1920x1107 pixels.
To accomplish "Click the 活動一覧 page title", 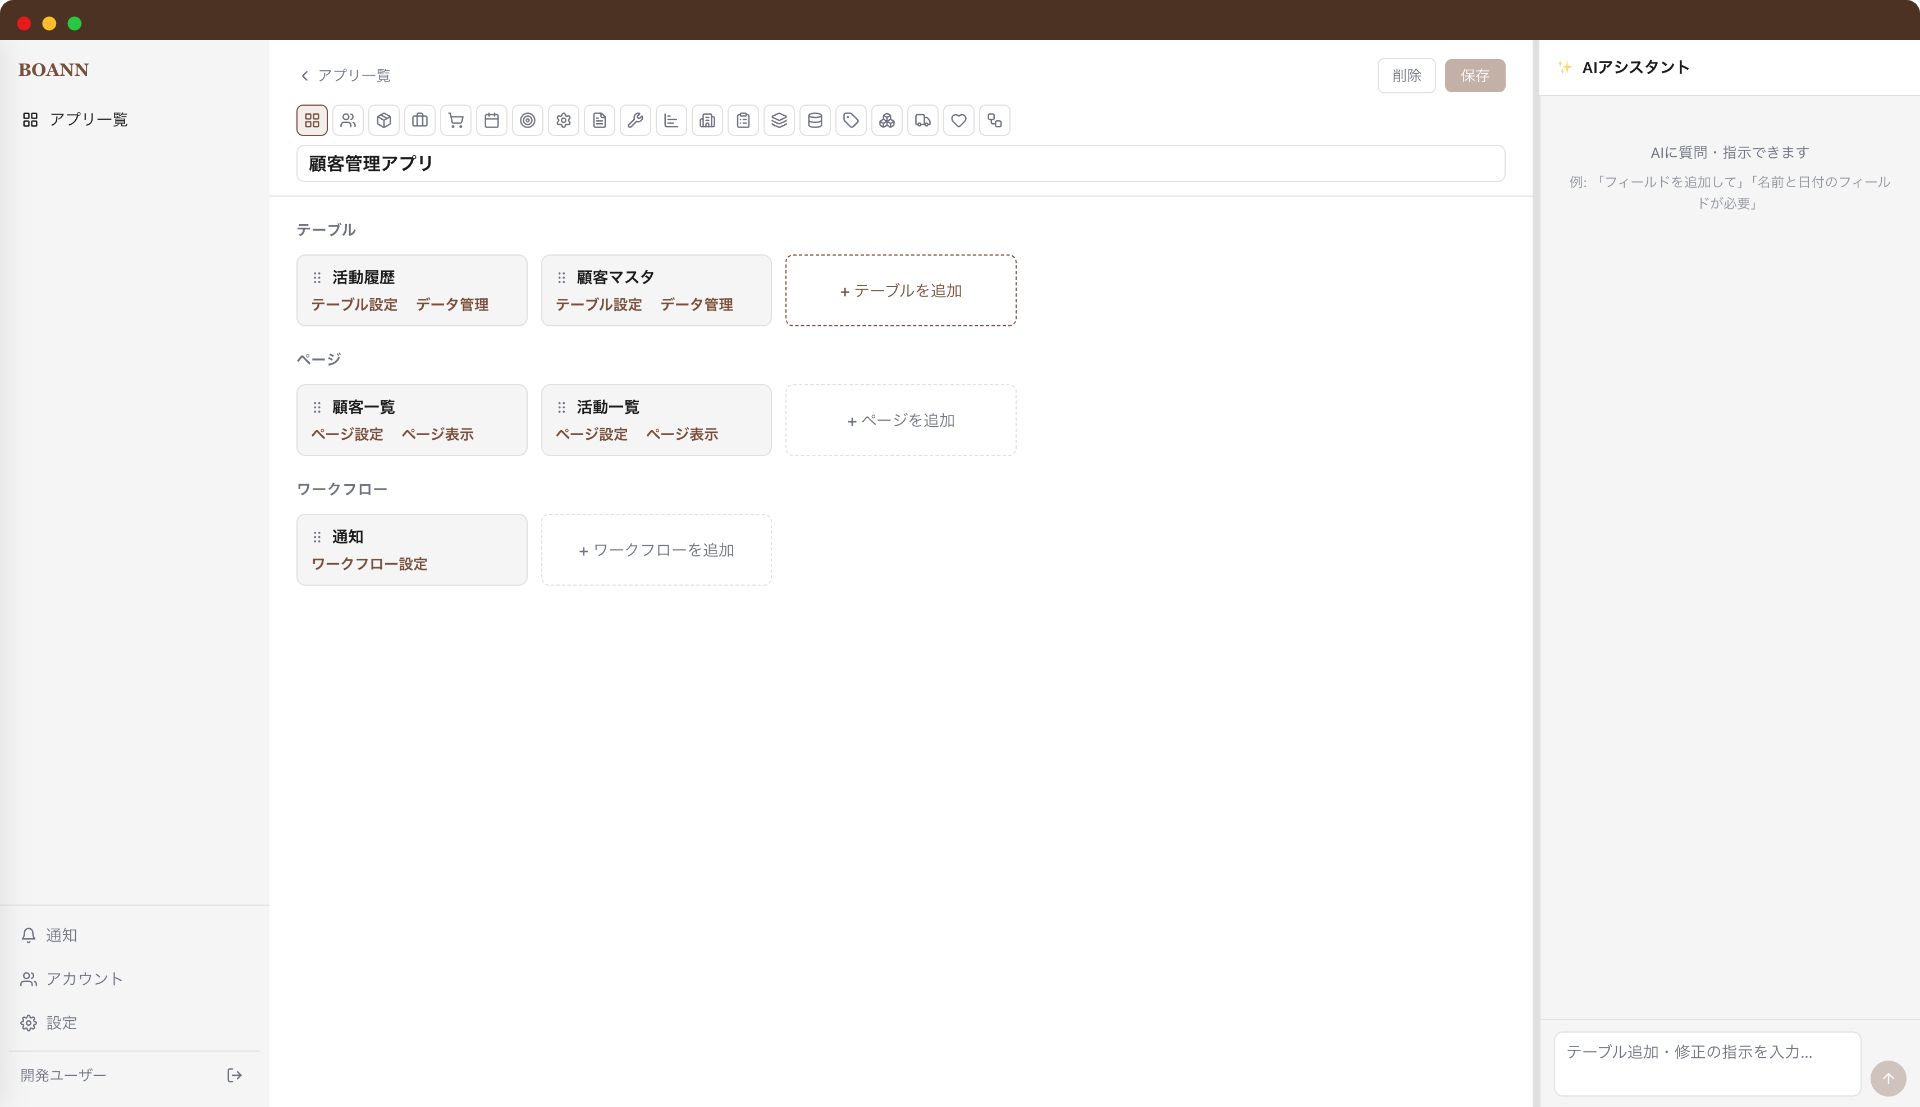I will 608,407.
